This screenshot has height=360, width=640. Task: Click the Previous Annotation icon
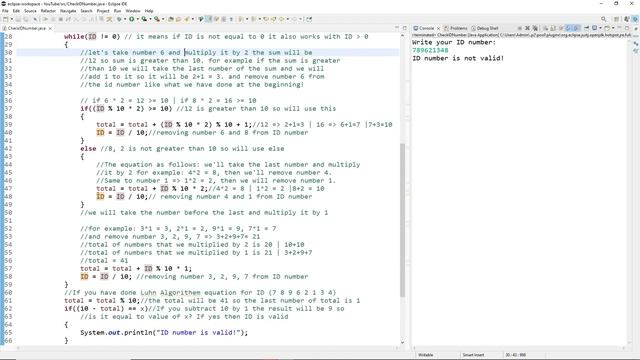(254, 19)
